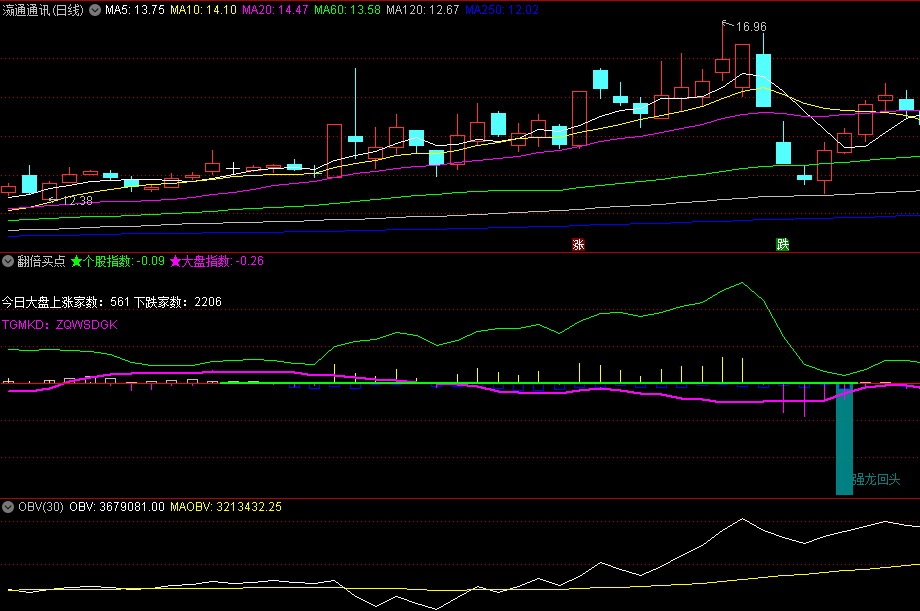Screen dimensions: 920x611
Task: Click the 16.96 high price label
Action: pyautogui.click(x=751, y=26)
